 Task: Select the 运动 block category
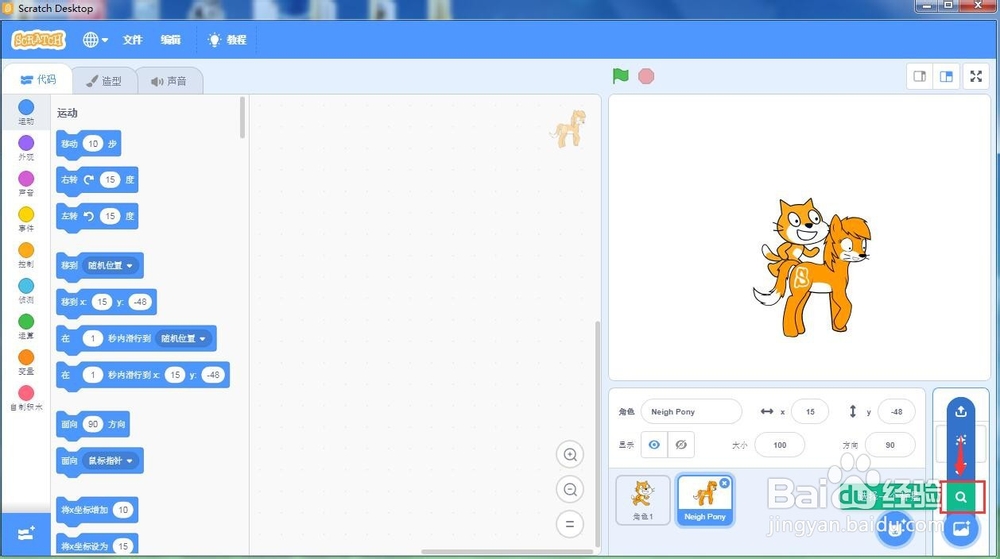click(26, 112)
